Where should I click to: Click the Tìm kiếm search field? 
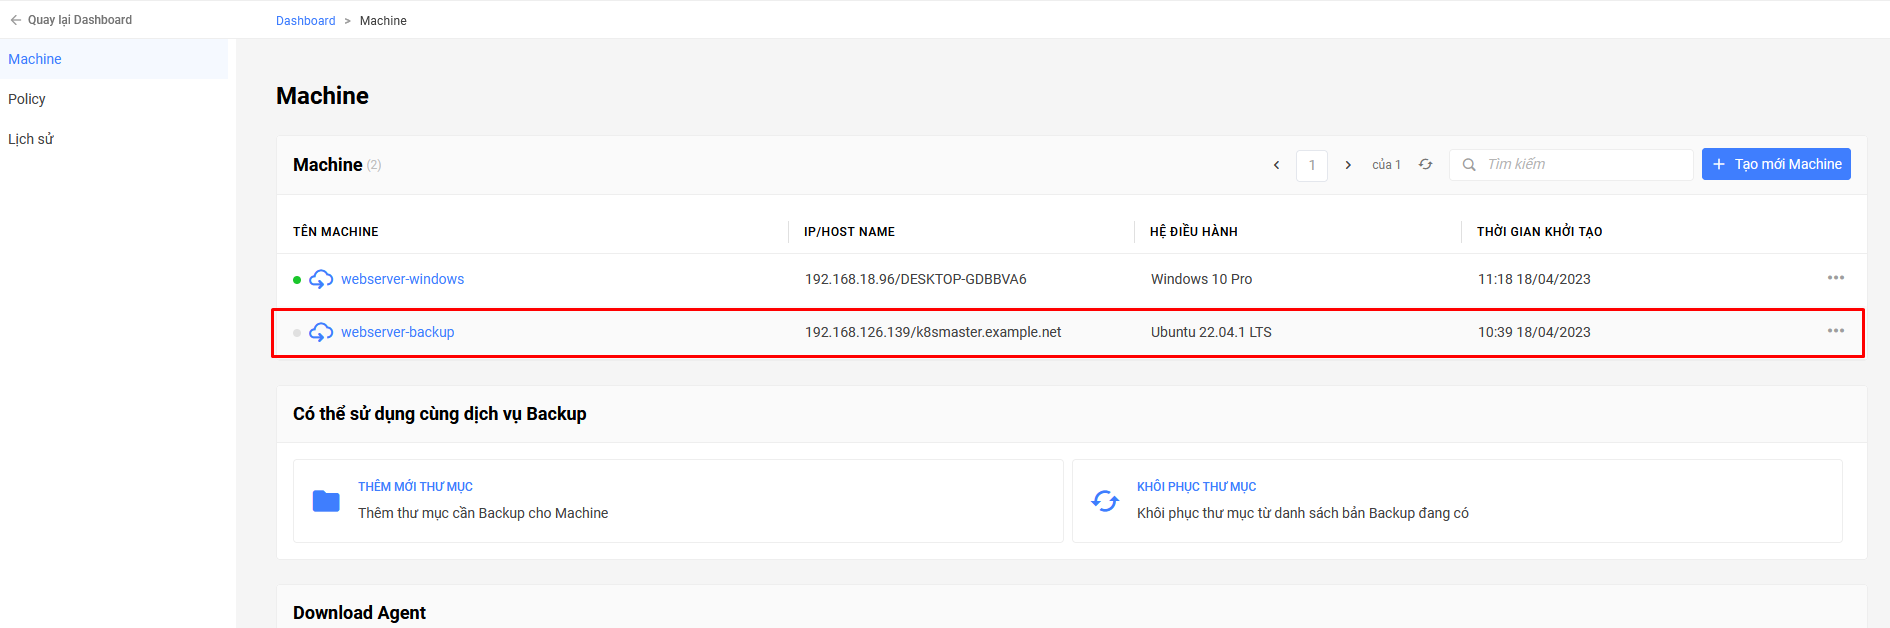tap(1571, 165)
